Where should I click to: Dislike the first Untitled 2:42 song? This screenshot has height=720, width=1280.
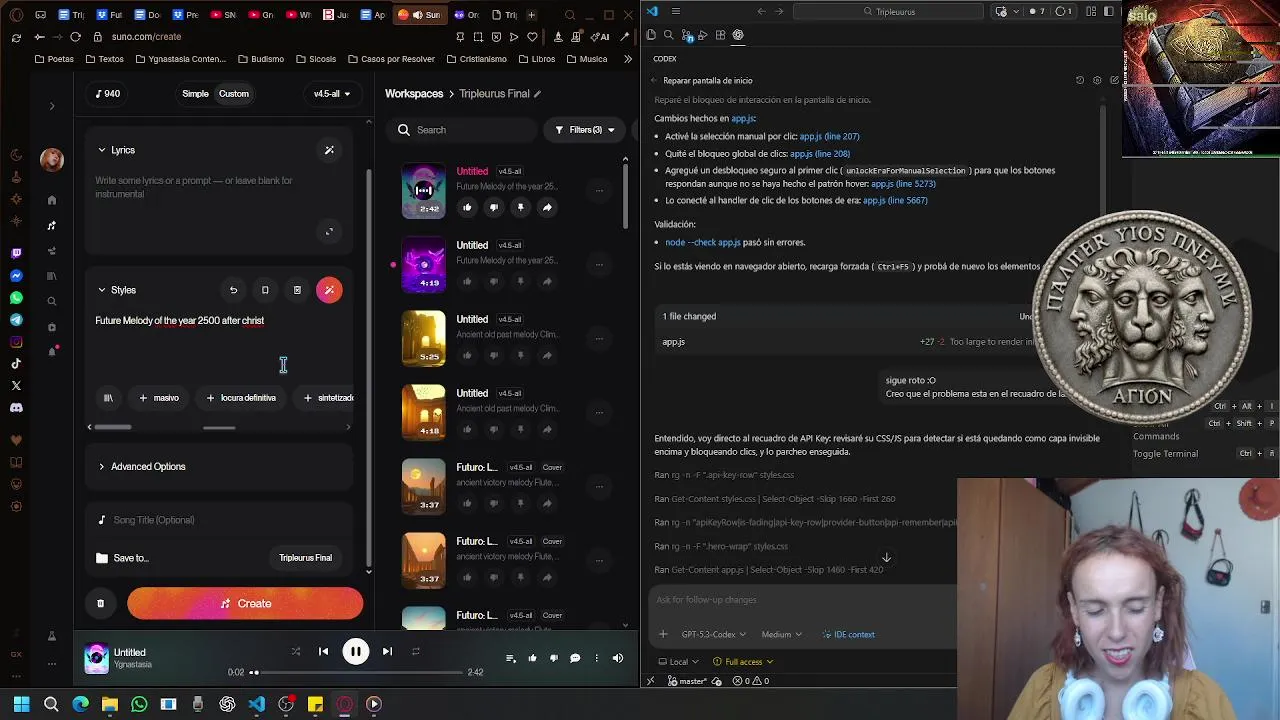tap(493, 208)
